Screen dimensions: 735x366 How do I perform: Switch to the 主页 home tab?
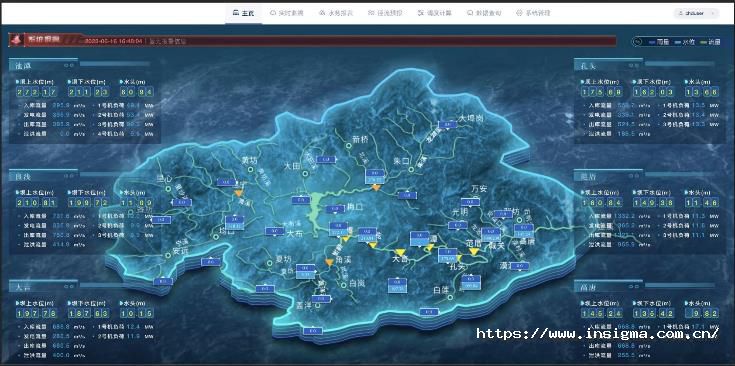[x=244, y=13]
